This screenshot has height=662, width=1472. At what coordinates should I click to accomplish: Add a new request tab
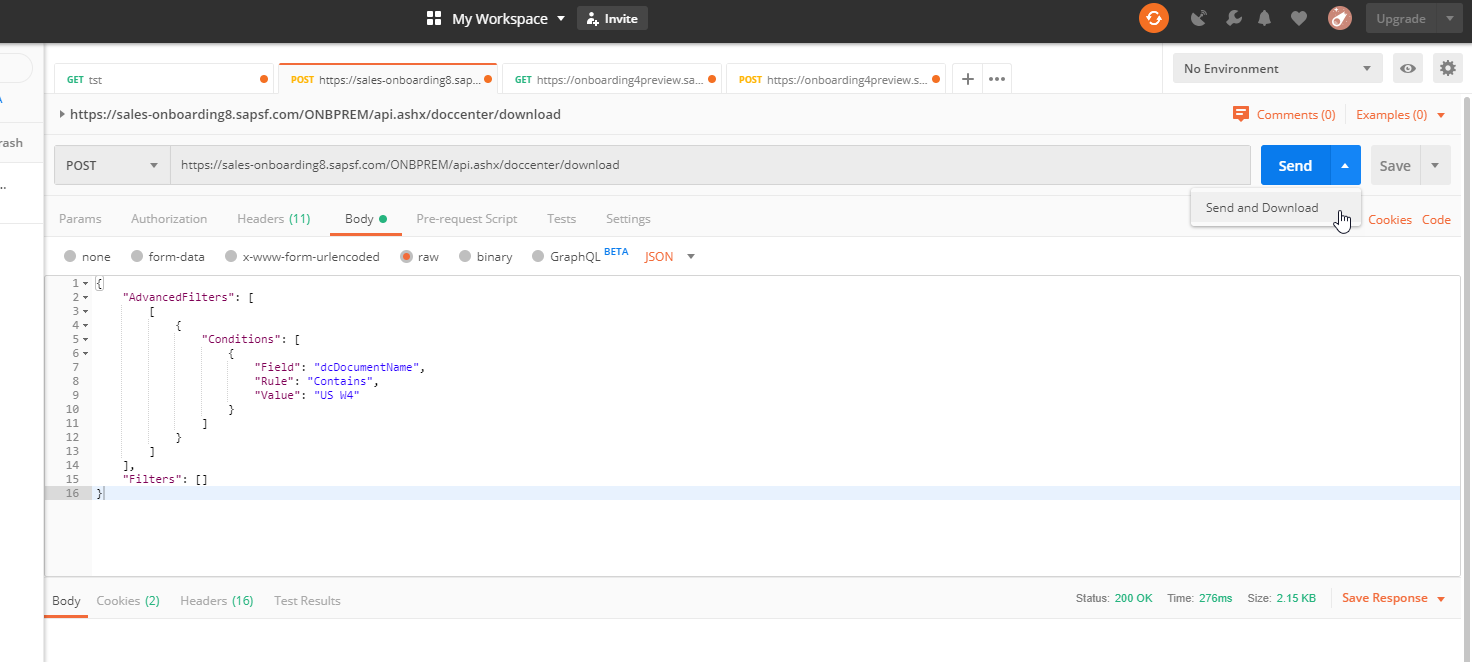[967, 79]
